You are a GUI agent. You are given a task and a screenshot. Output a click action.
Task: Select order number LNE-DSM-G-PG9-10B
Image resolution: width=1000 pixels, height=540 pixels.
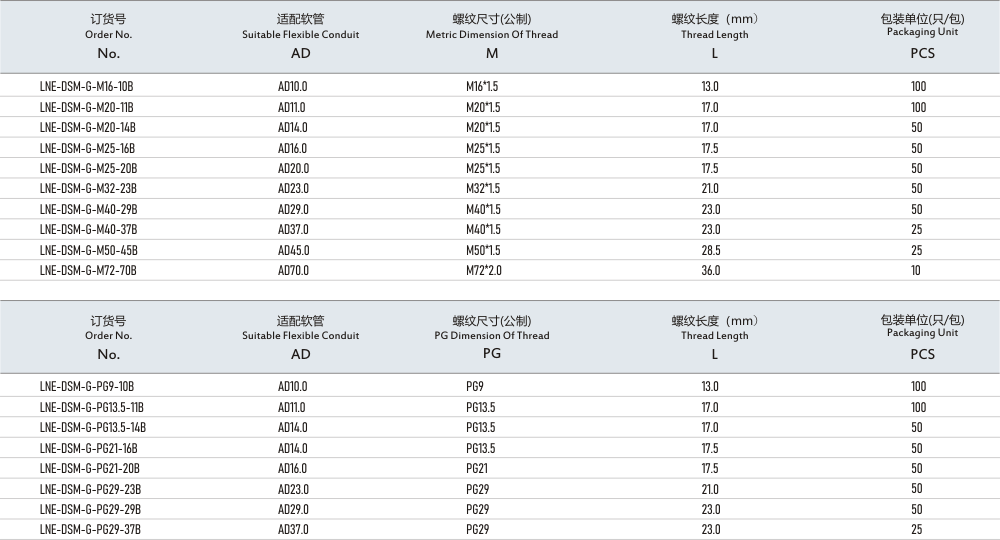(x=86, y=386)
